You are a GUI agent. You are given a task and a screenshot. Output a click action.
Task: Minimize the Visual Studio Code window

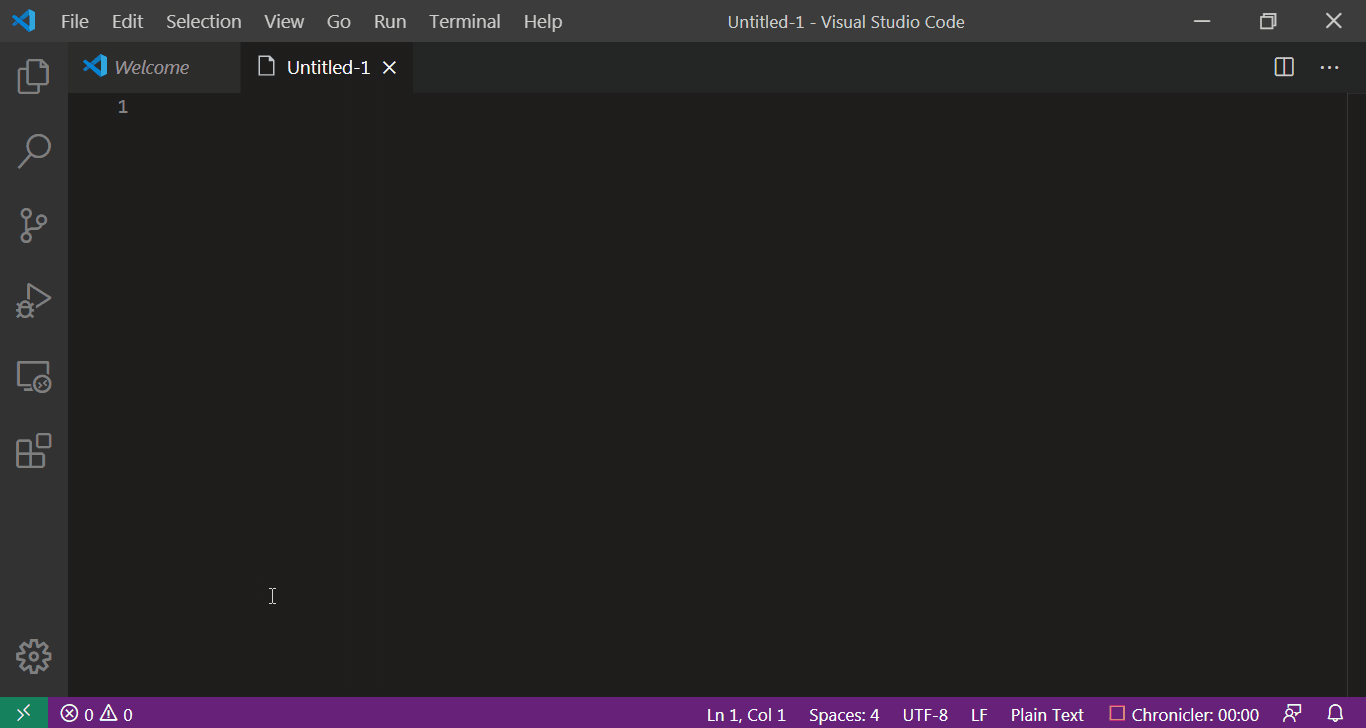pyautogui.click(x=1203, y=21)
